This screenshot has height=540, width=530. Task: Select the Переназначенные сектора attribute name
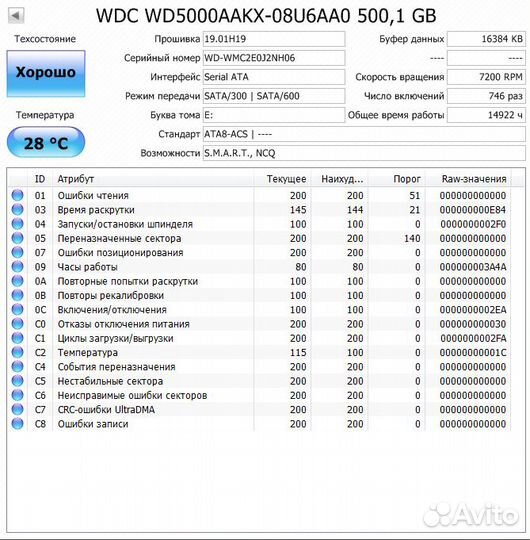point(119,238)
